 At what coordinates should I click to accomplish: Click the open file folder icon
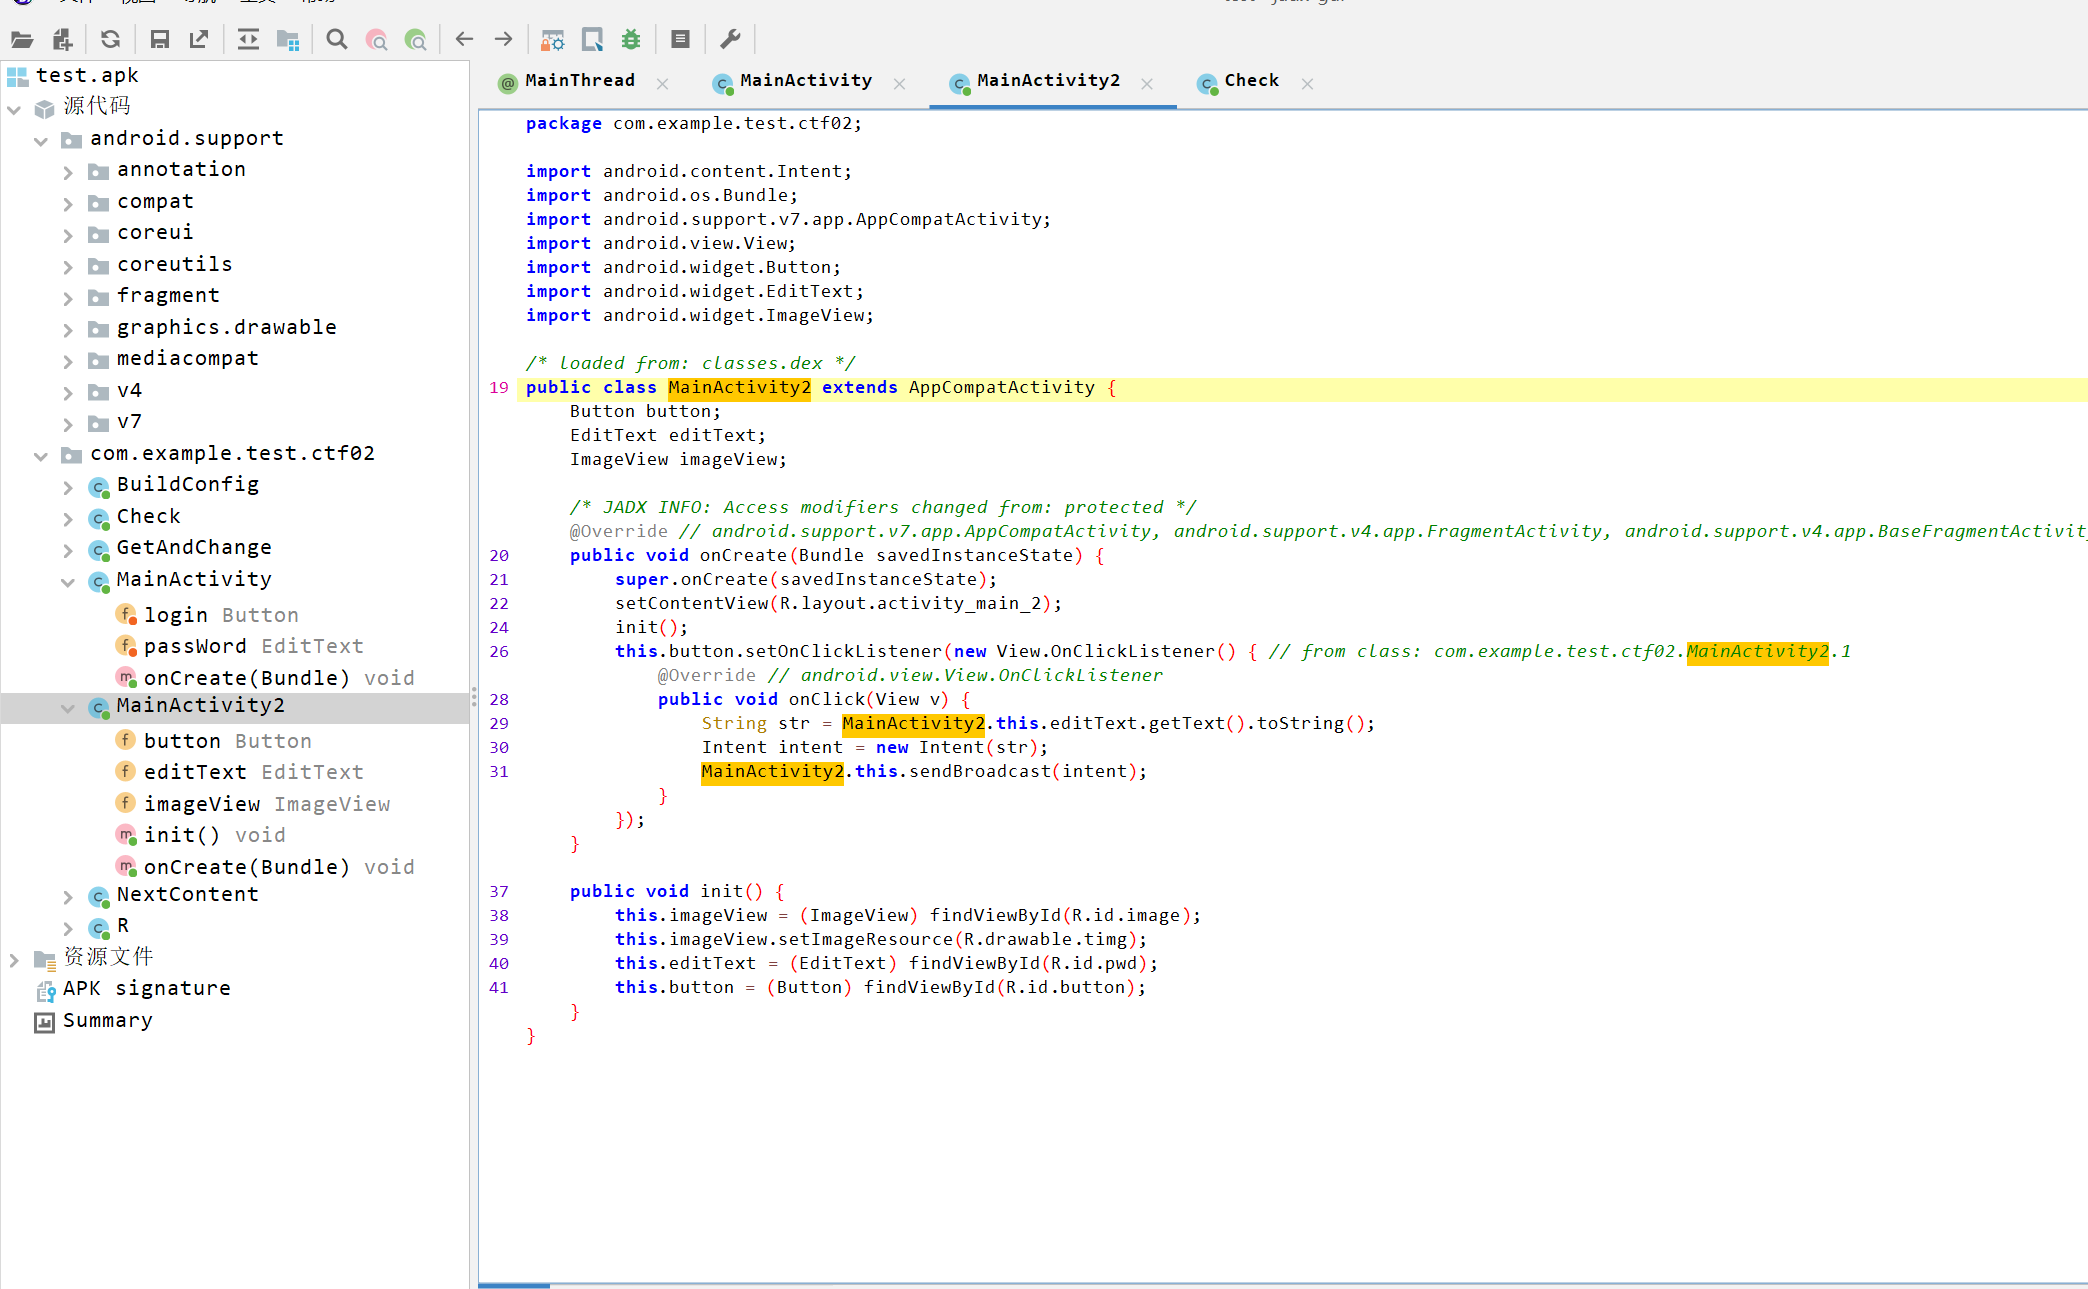coord(22,40)
